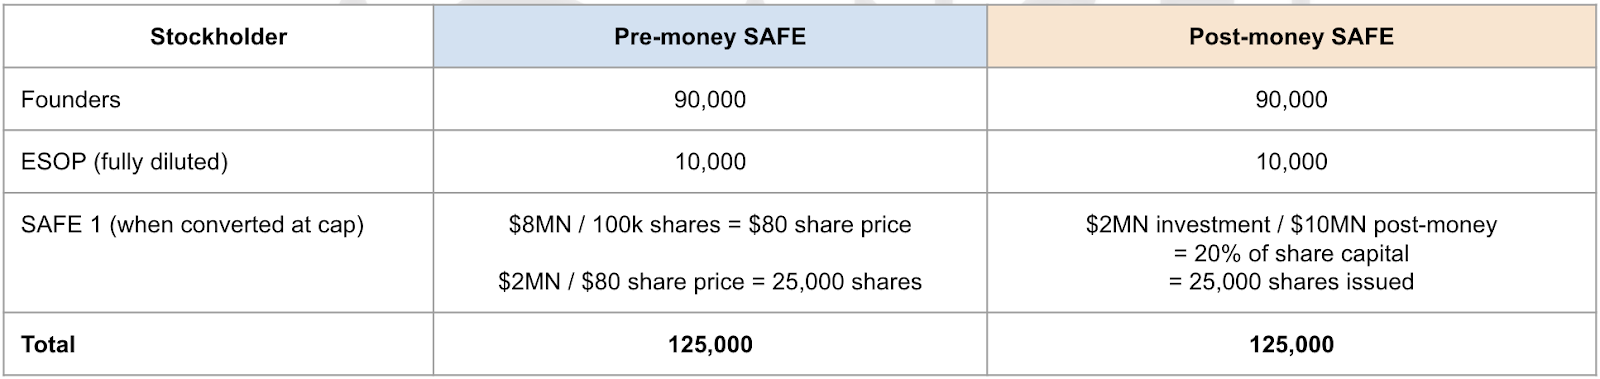Select ESOP 10,000 in Pre-money column
Viewport: 1600px width, 379px height.
click(710, 162)
